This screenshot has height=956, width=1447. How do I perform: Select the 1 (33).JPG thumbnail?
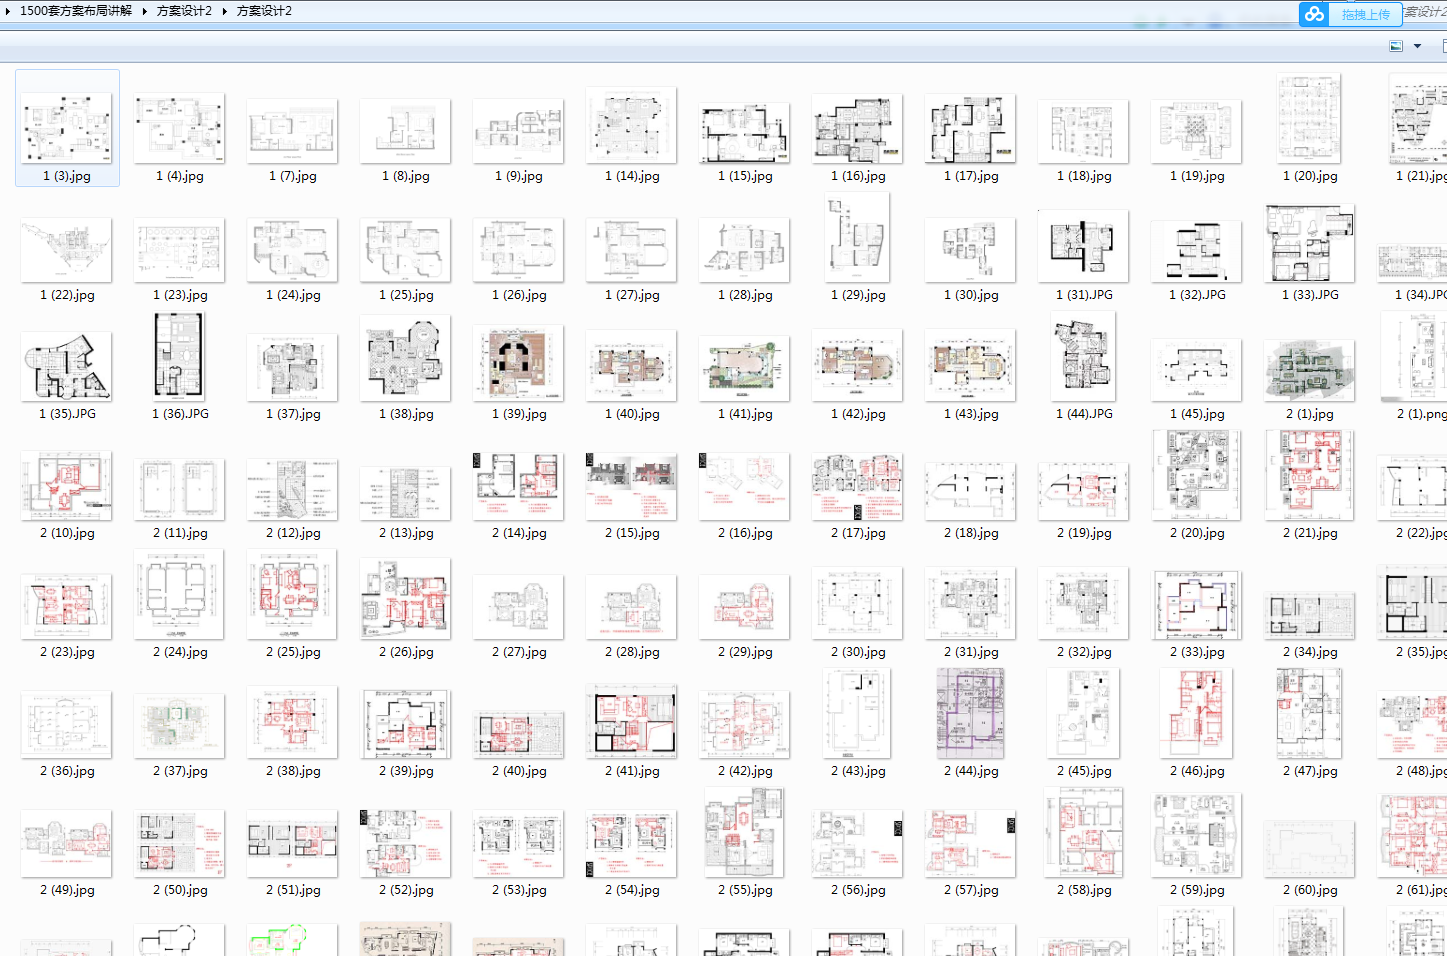pyautogui.click(x=1310, y=243)
